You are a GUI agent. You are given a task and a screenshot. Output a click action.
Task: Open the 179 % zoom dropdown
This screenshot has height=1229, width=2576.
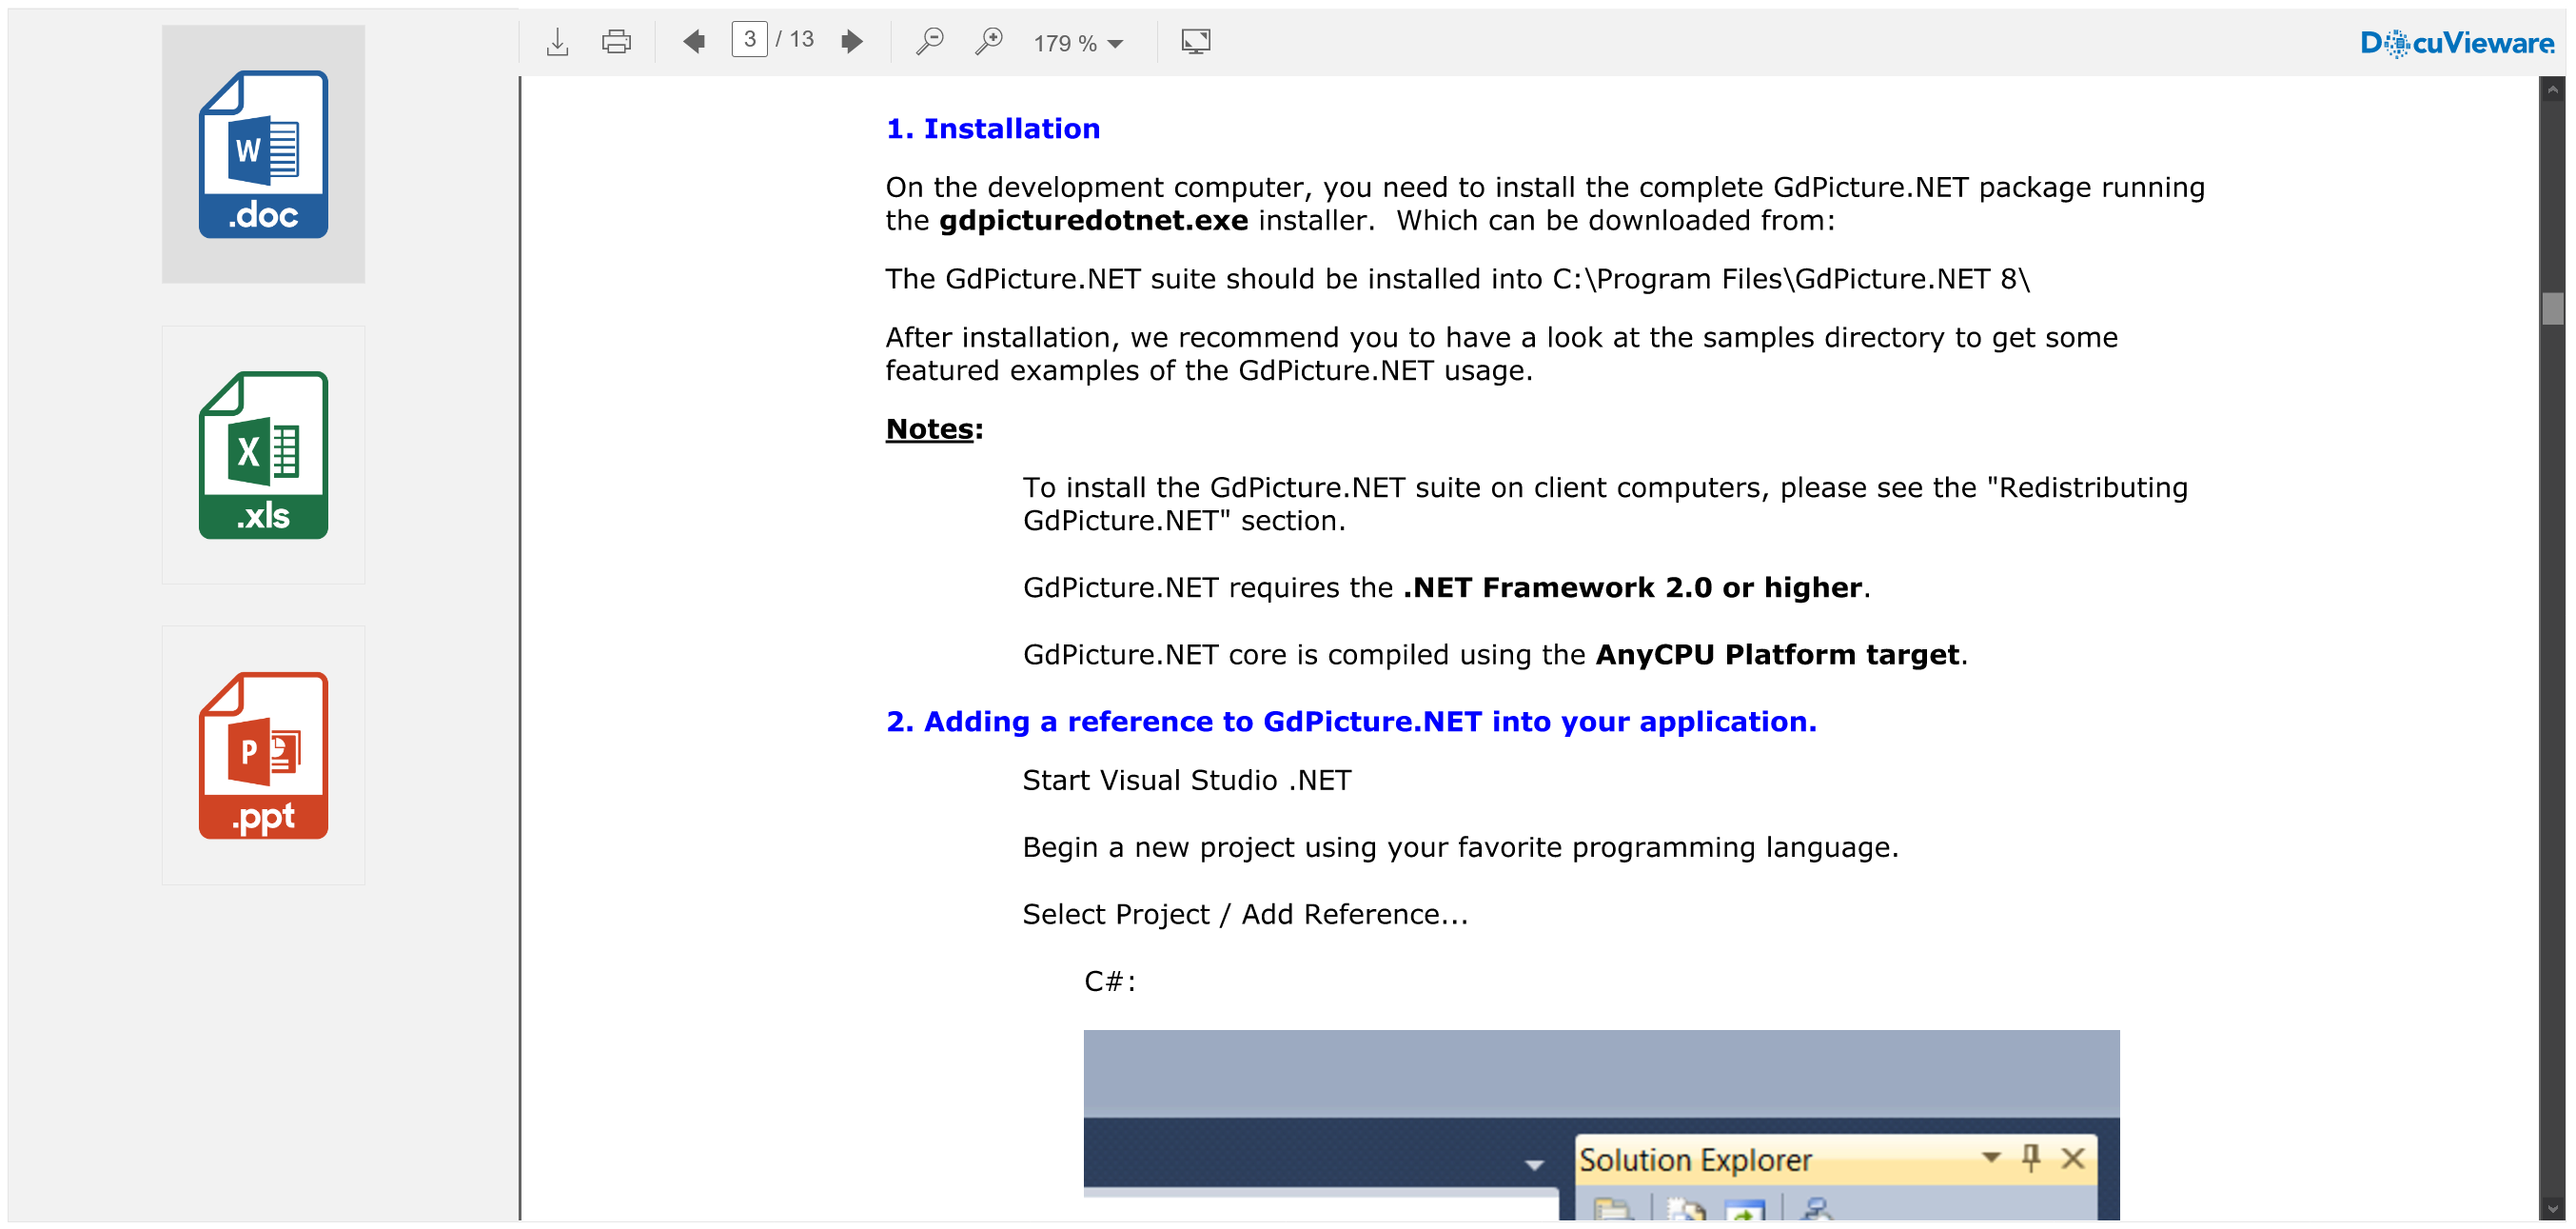[1078, 43]
